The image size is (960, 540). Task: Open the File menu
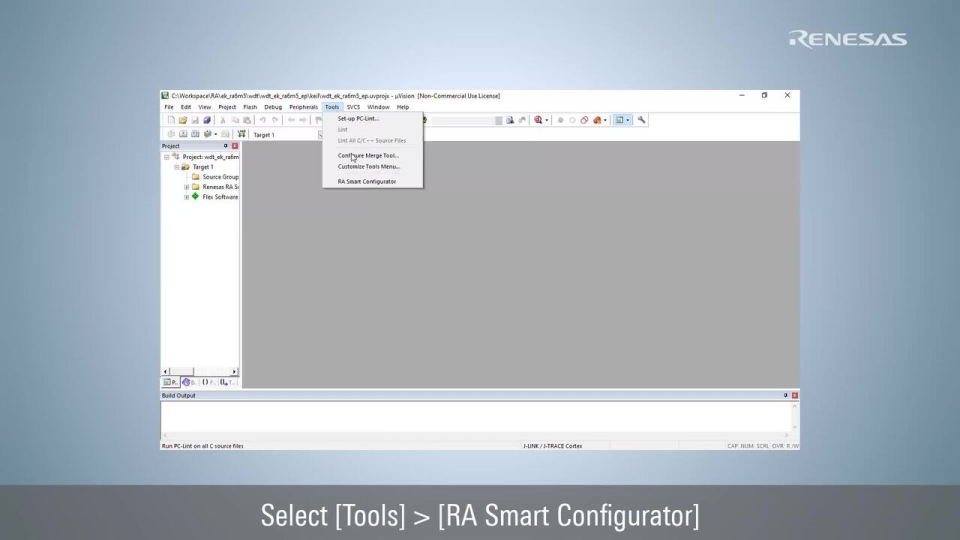tap(169, 107)
